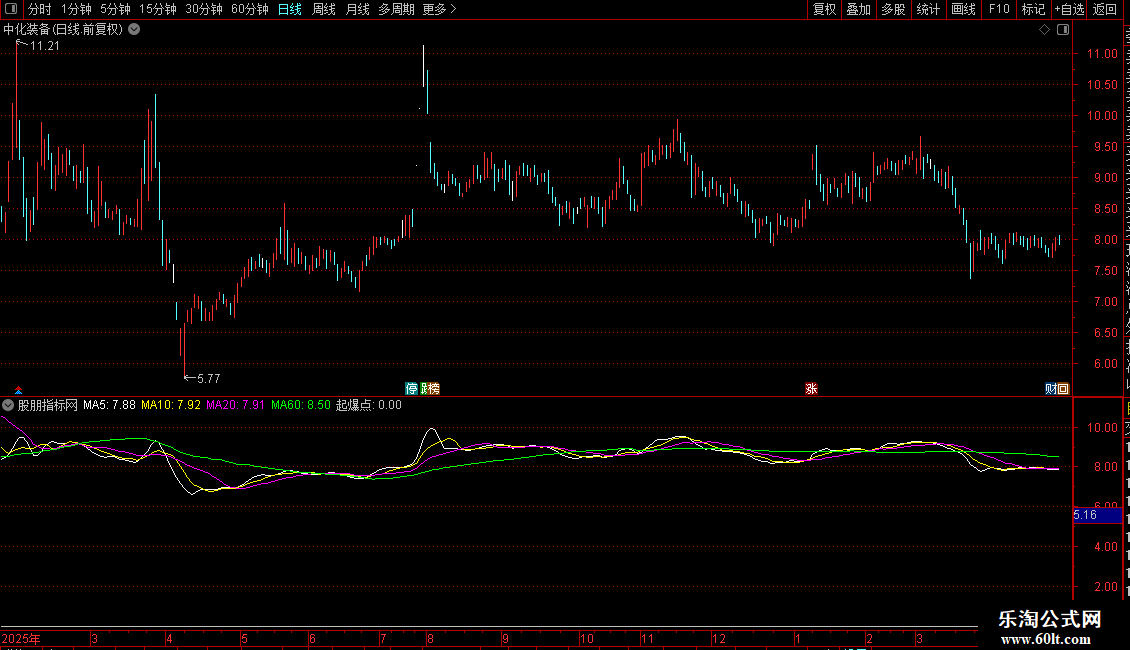This screenshot has width=1130, height=650.
Task: Click the 返回 back button
Action: coord(1105,9)
